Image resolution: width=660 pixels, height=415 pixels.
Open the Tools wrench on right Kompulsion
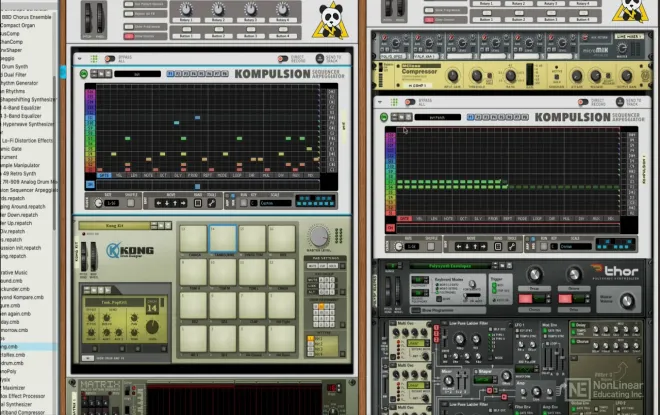pos(512,247)
